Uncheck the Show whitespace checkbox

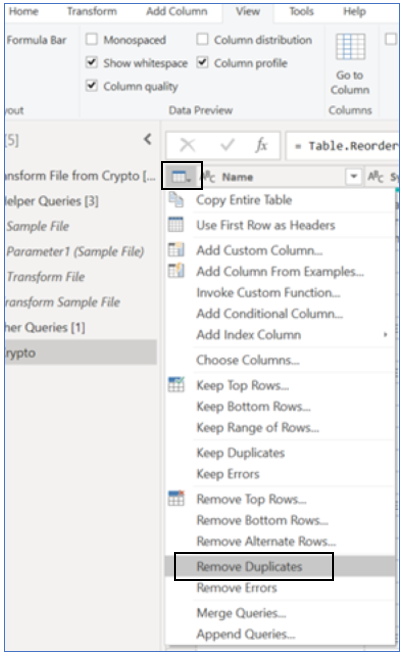pos(92,63)
